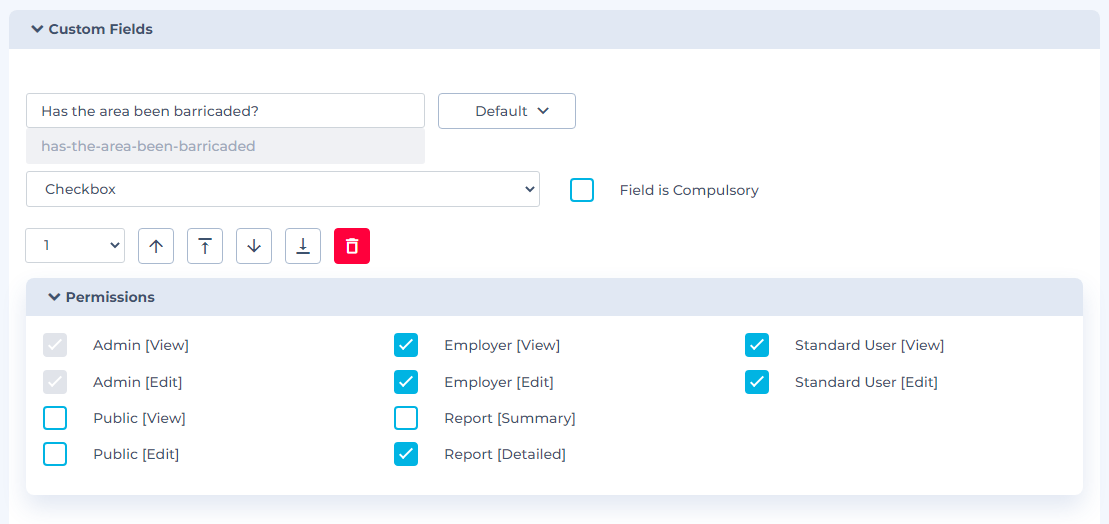Click the move field to top icon
The image size is (1109, 524).
click(x=205, y=246)
